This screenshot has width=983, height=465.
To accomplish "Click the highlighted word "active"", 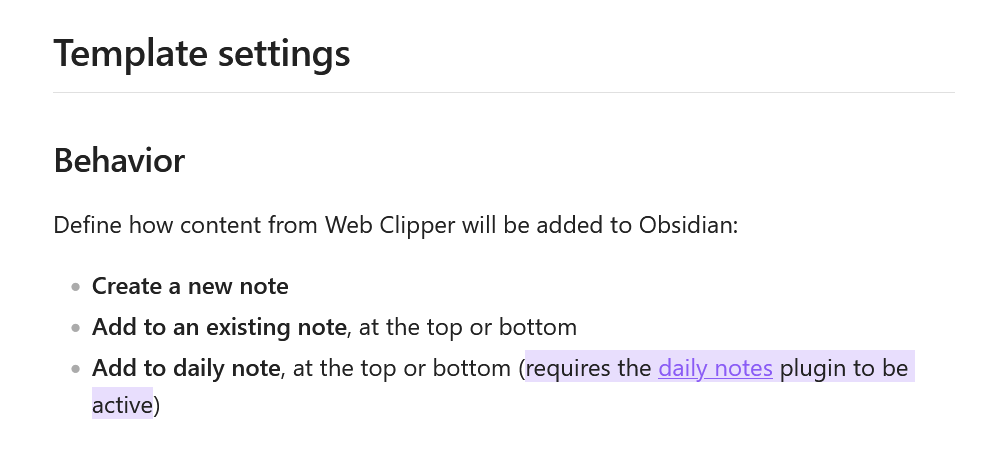I will (x=122, y=405).
